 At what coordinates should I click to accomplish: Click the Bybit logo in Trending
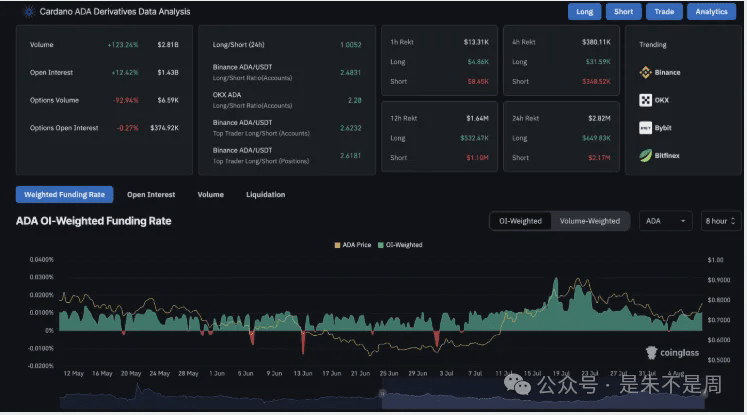646,128
